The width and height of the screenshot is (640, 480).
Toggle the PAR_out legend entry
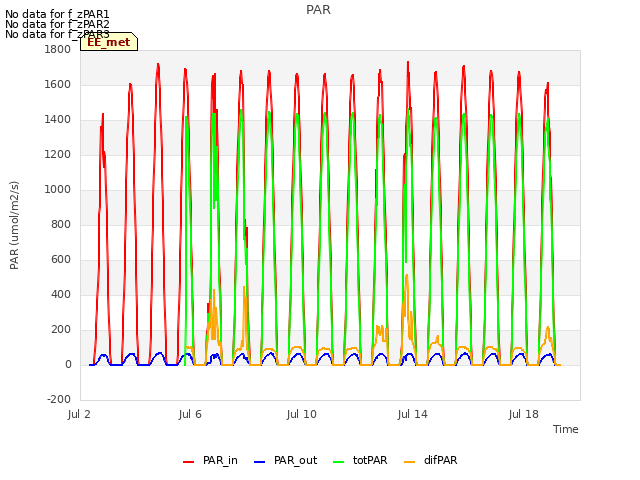(x=285, y=460)
